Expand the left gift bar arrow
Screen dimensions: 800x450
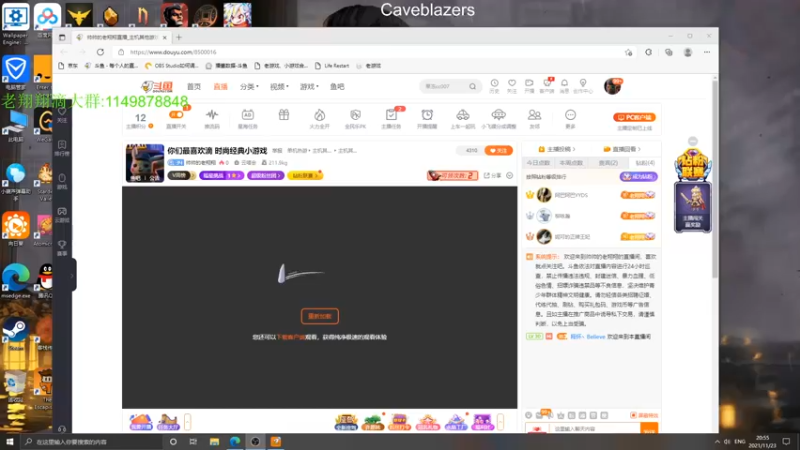coord(187,422)
